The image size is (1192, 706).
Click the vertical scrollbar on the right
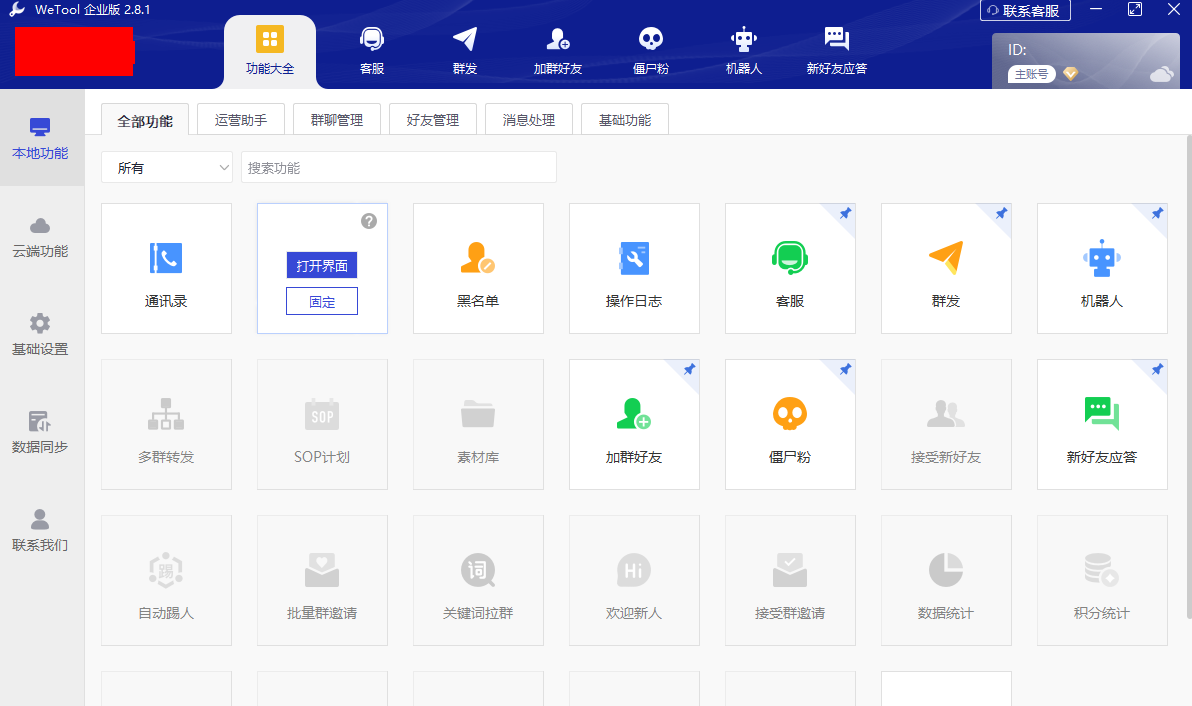tap(1188, 376)
